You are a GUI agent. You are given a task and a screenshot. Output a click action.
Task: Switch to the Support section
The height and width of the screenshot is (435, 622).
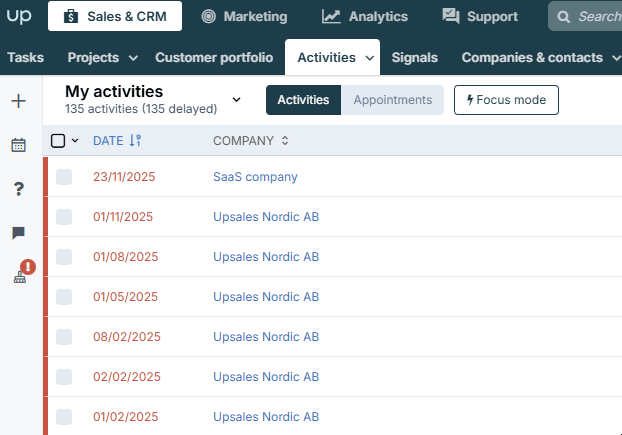(x=480, y=16)
